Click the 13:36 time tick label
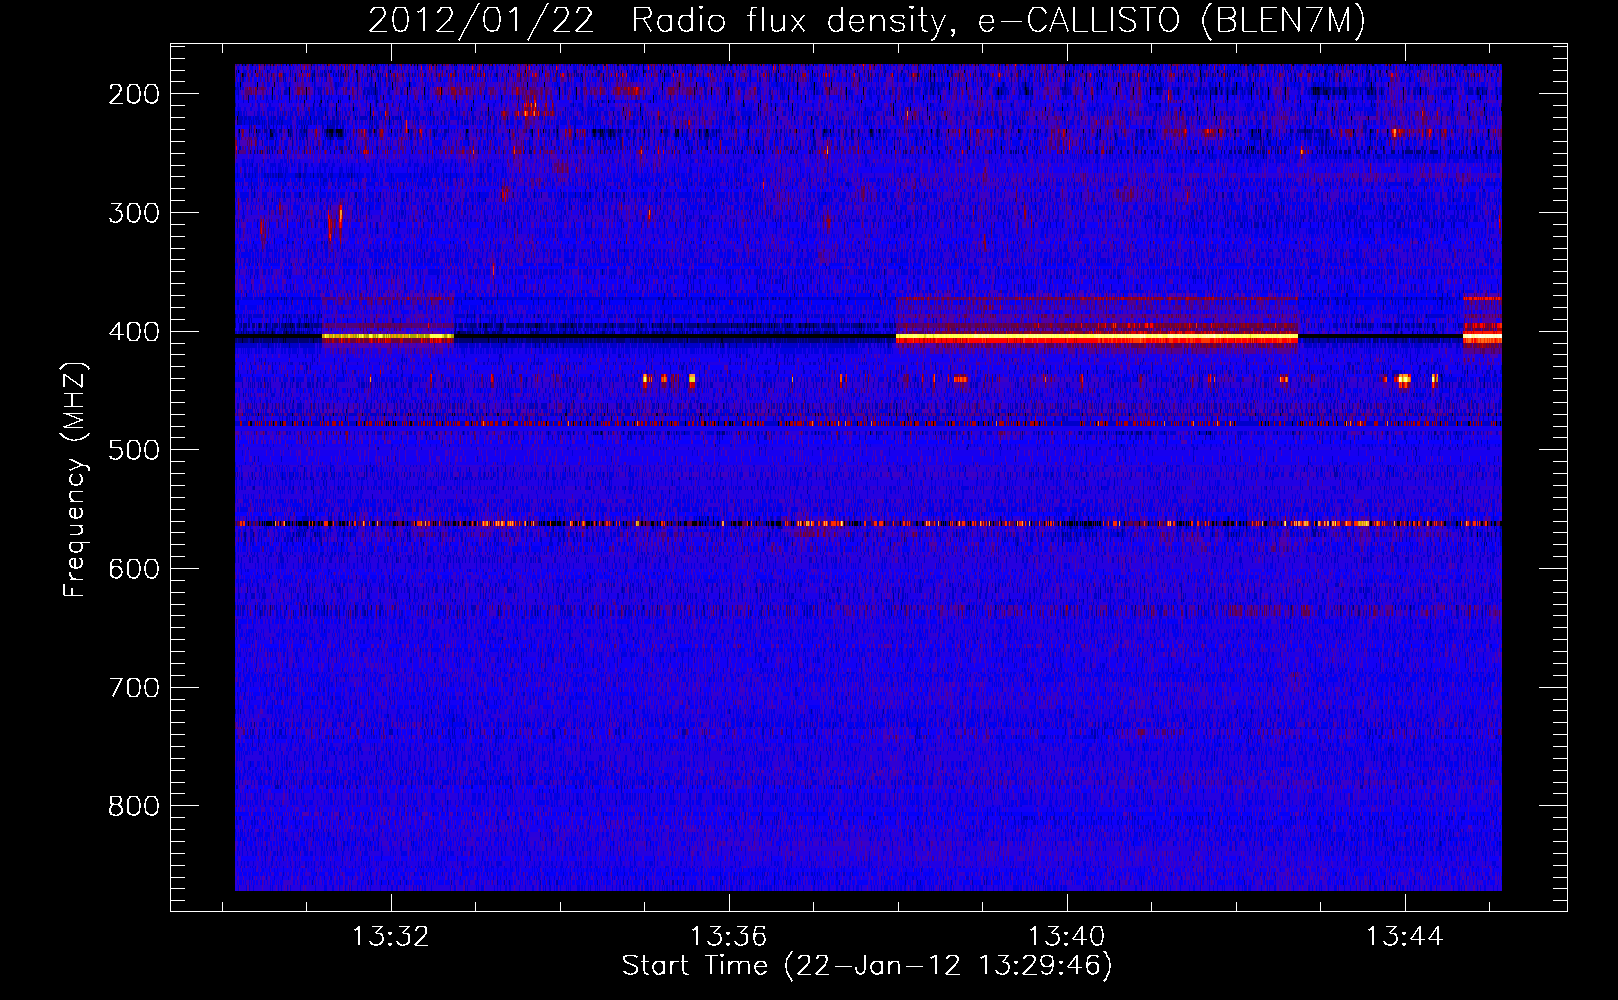Viewport: 1618px width, 1000px height. 729,936
